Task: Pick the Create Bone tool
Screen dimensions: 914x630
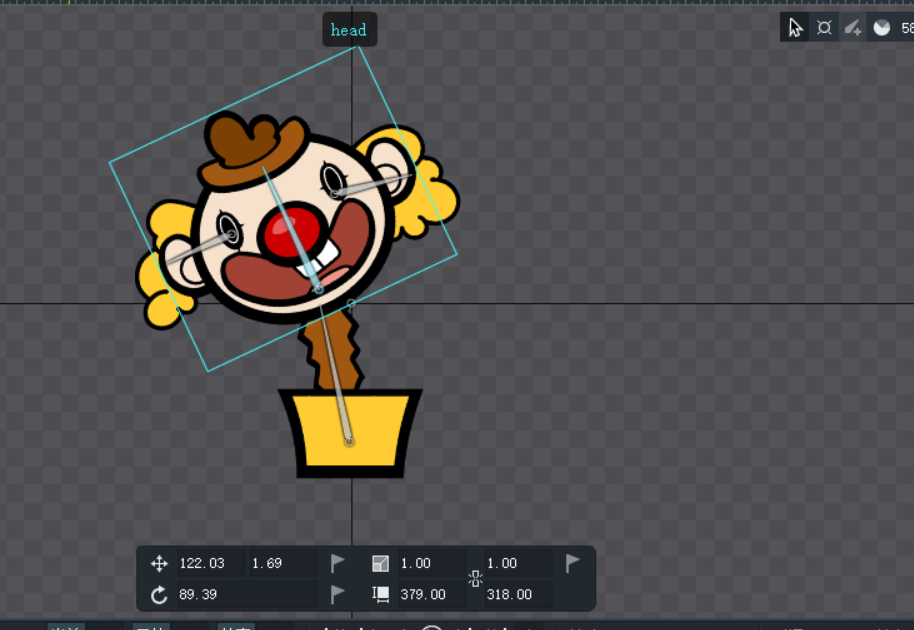Action: pos(852,27)
